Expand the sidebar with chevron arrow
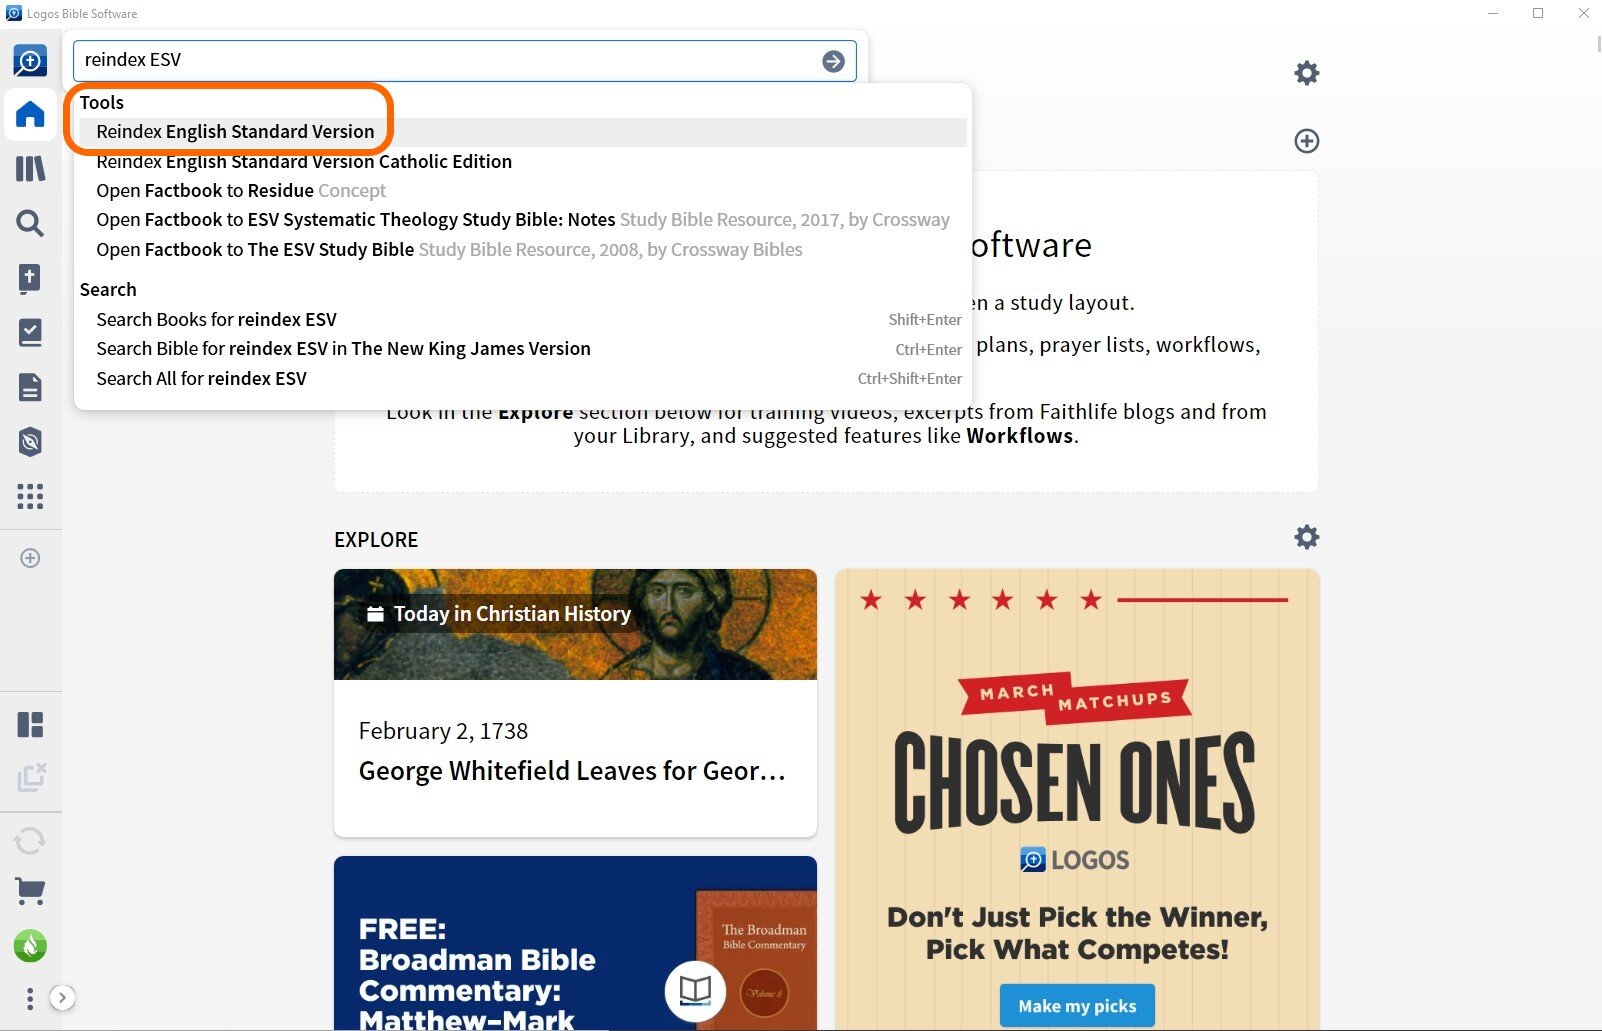 pyautogui.click(x=62, y=997)
